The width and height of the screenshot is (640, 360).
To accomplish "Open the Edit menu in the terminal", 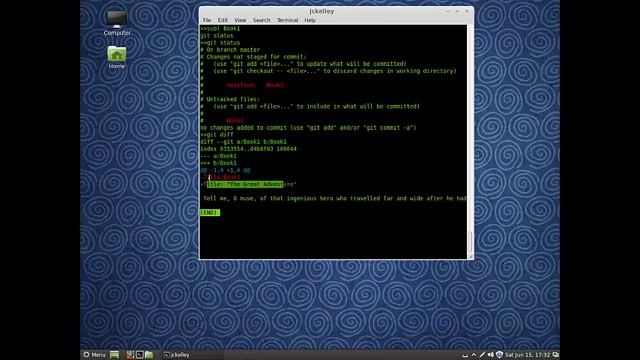I will (222, 20).
